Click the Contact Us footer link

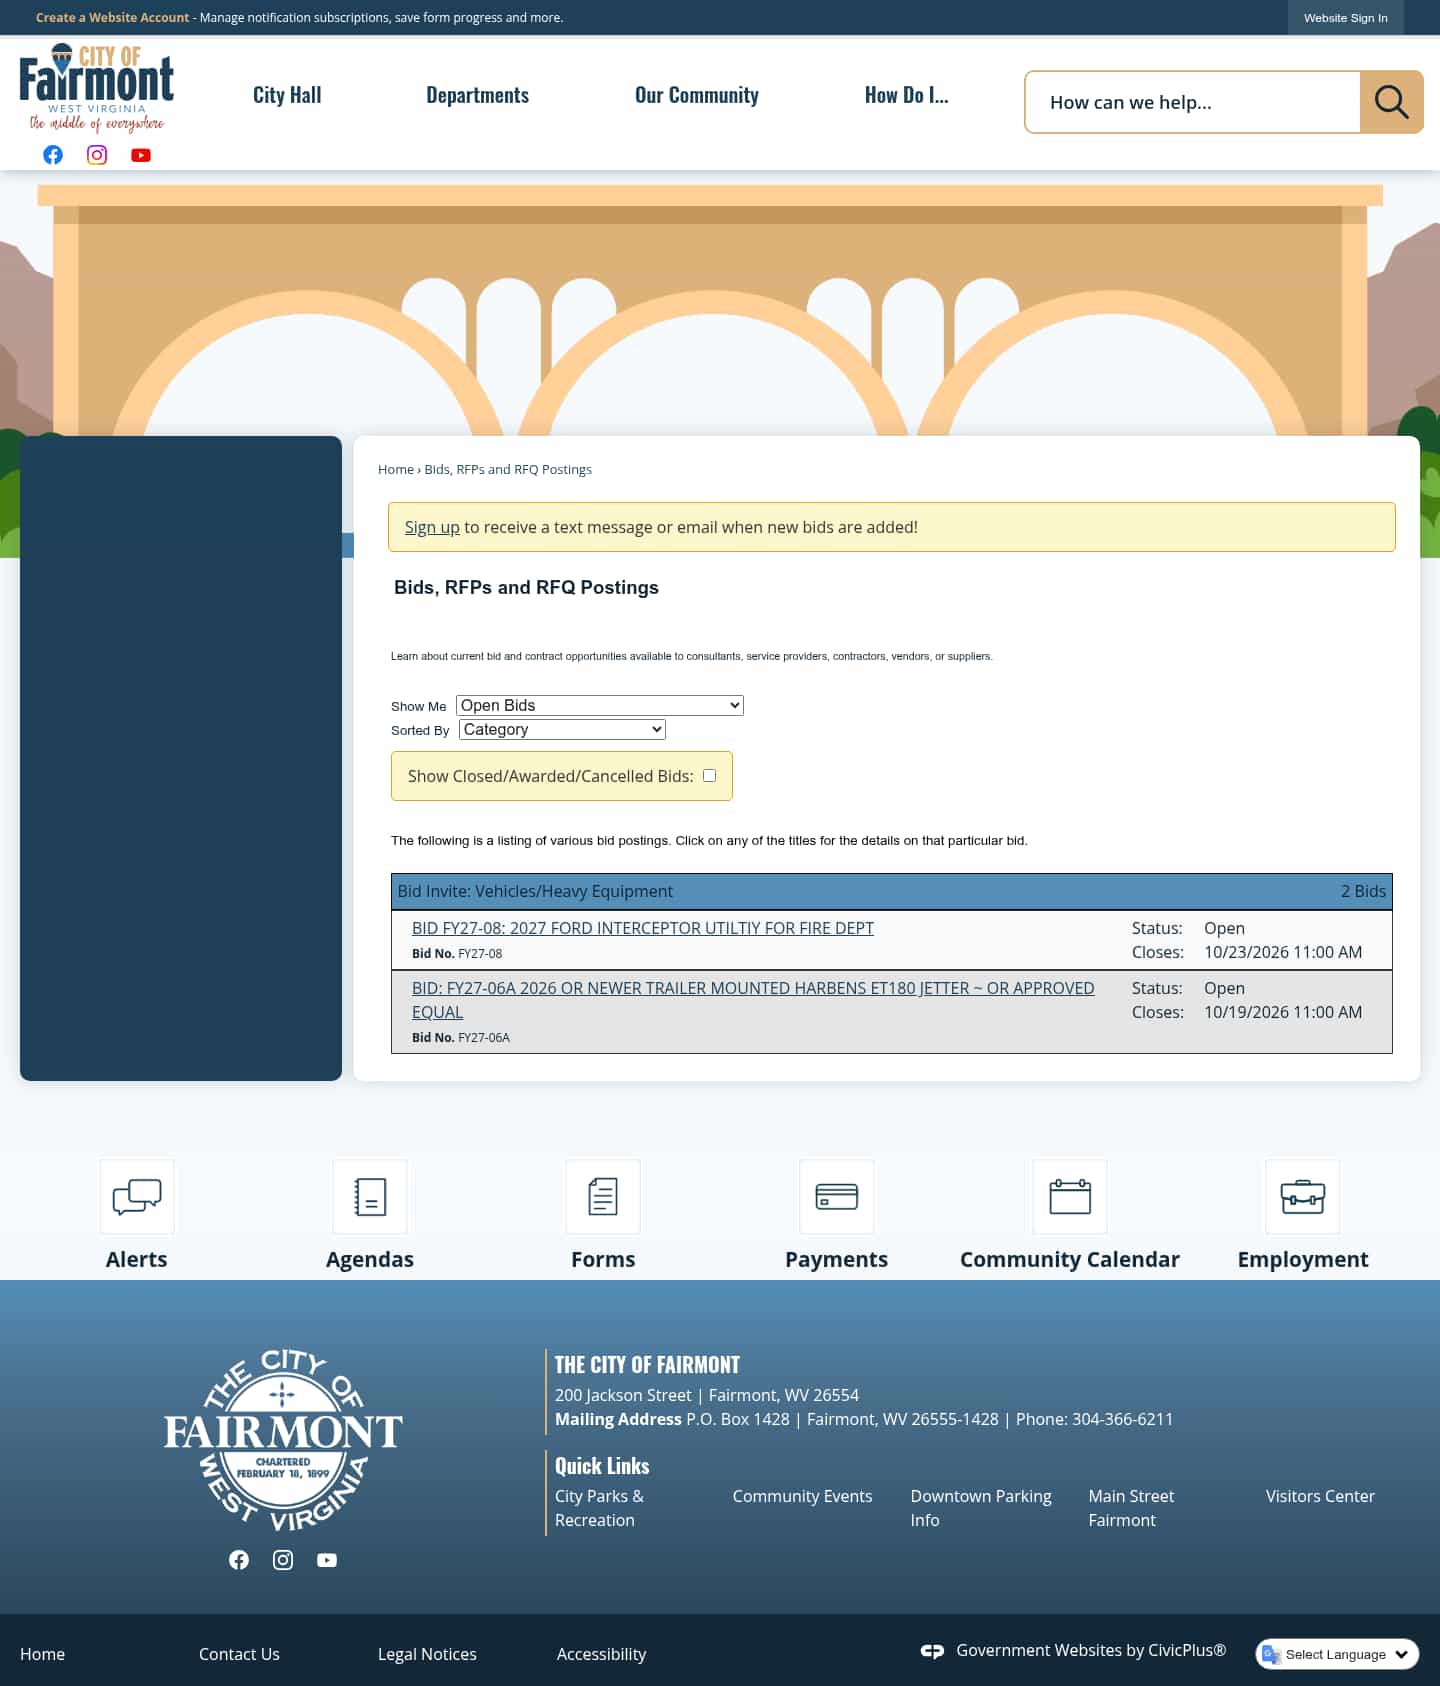pyautogui.click(x=239, y=1654)
